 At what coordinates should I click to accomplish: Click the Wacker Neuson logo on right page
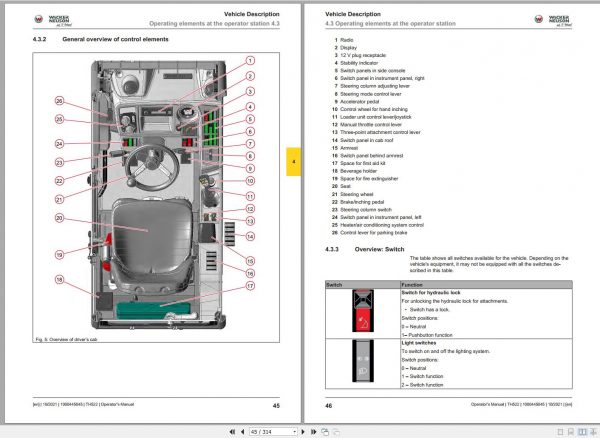(x=553, y=20)
